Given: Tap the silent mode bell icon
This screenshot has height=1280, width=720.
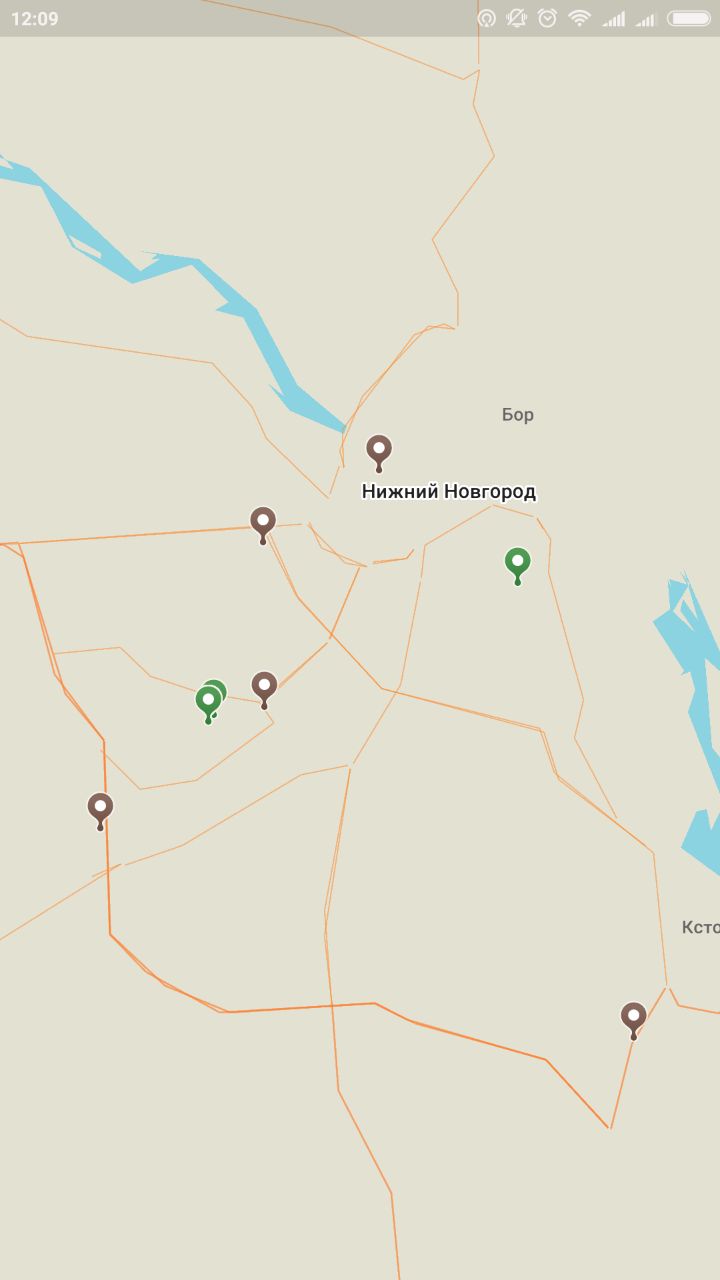Looking at the screenshot, I should (x=516, y=18).
